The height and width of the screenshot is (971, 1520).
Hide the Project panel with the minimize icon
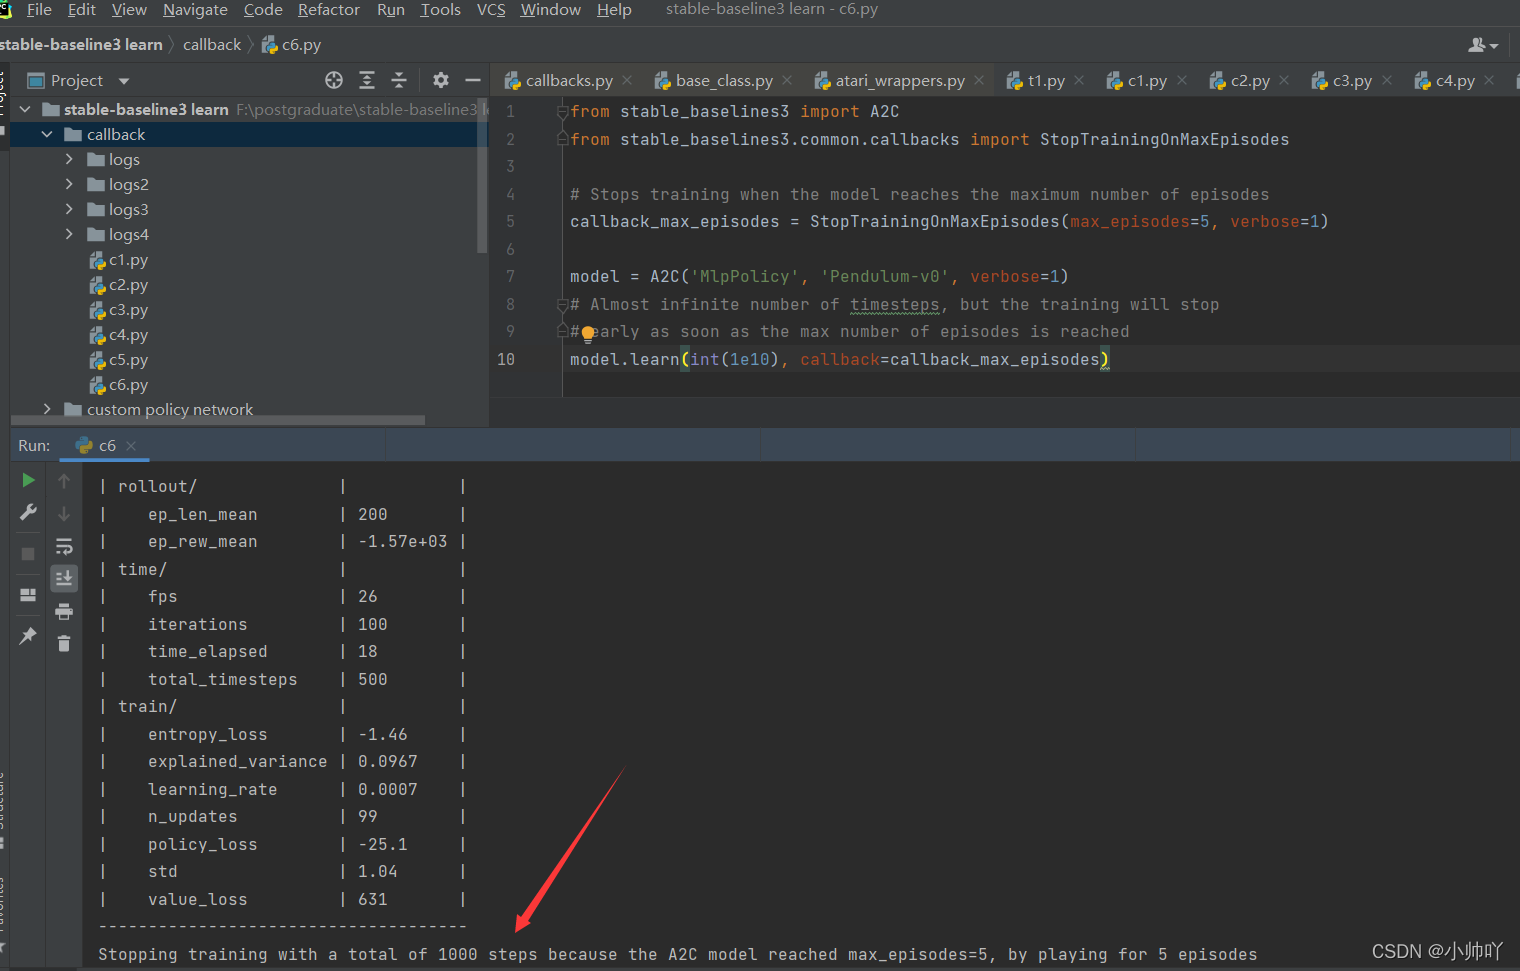tap(472, 80)
